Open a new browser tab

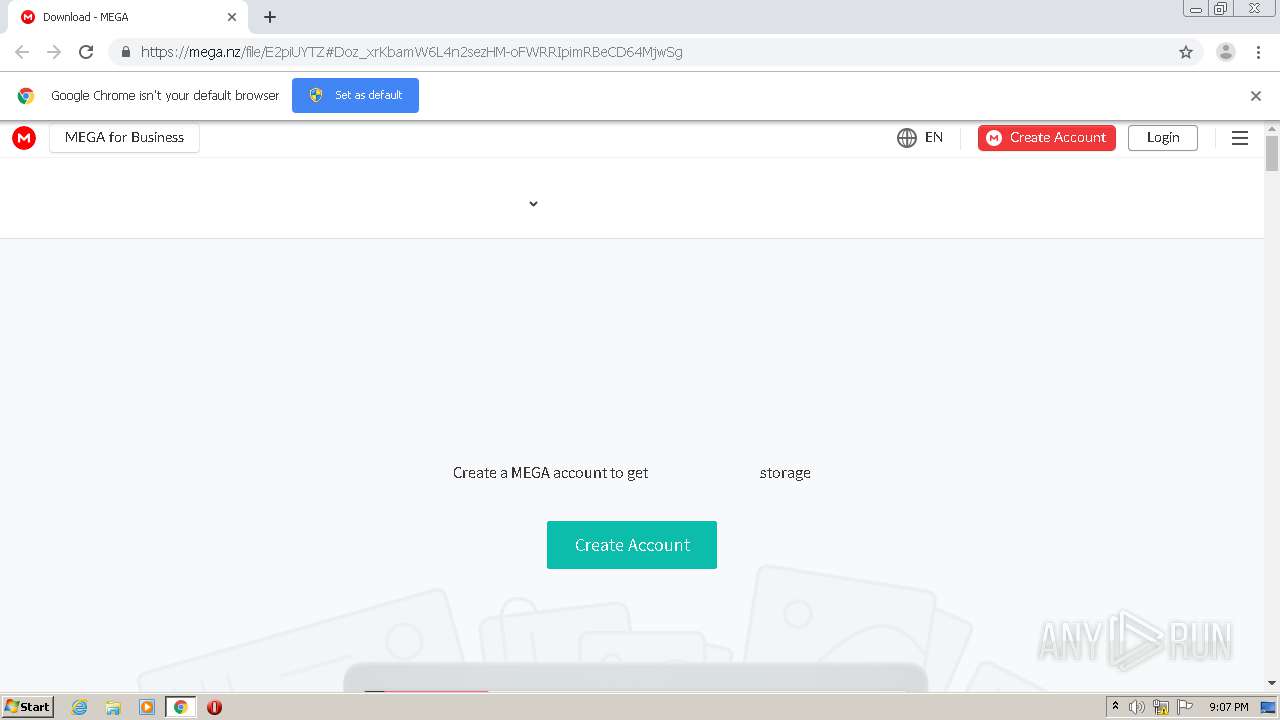point(270,17)
